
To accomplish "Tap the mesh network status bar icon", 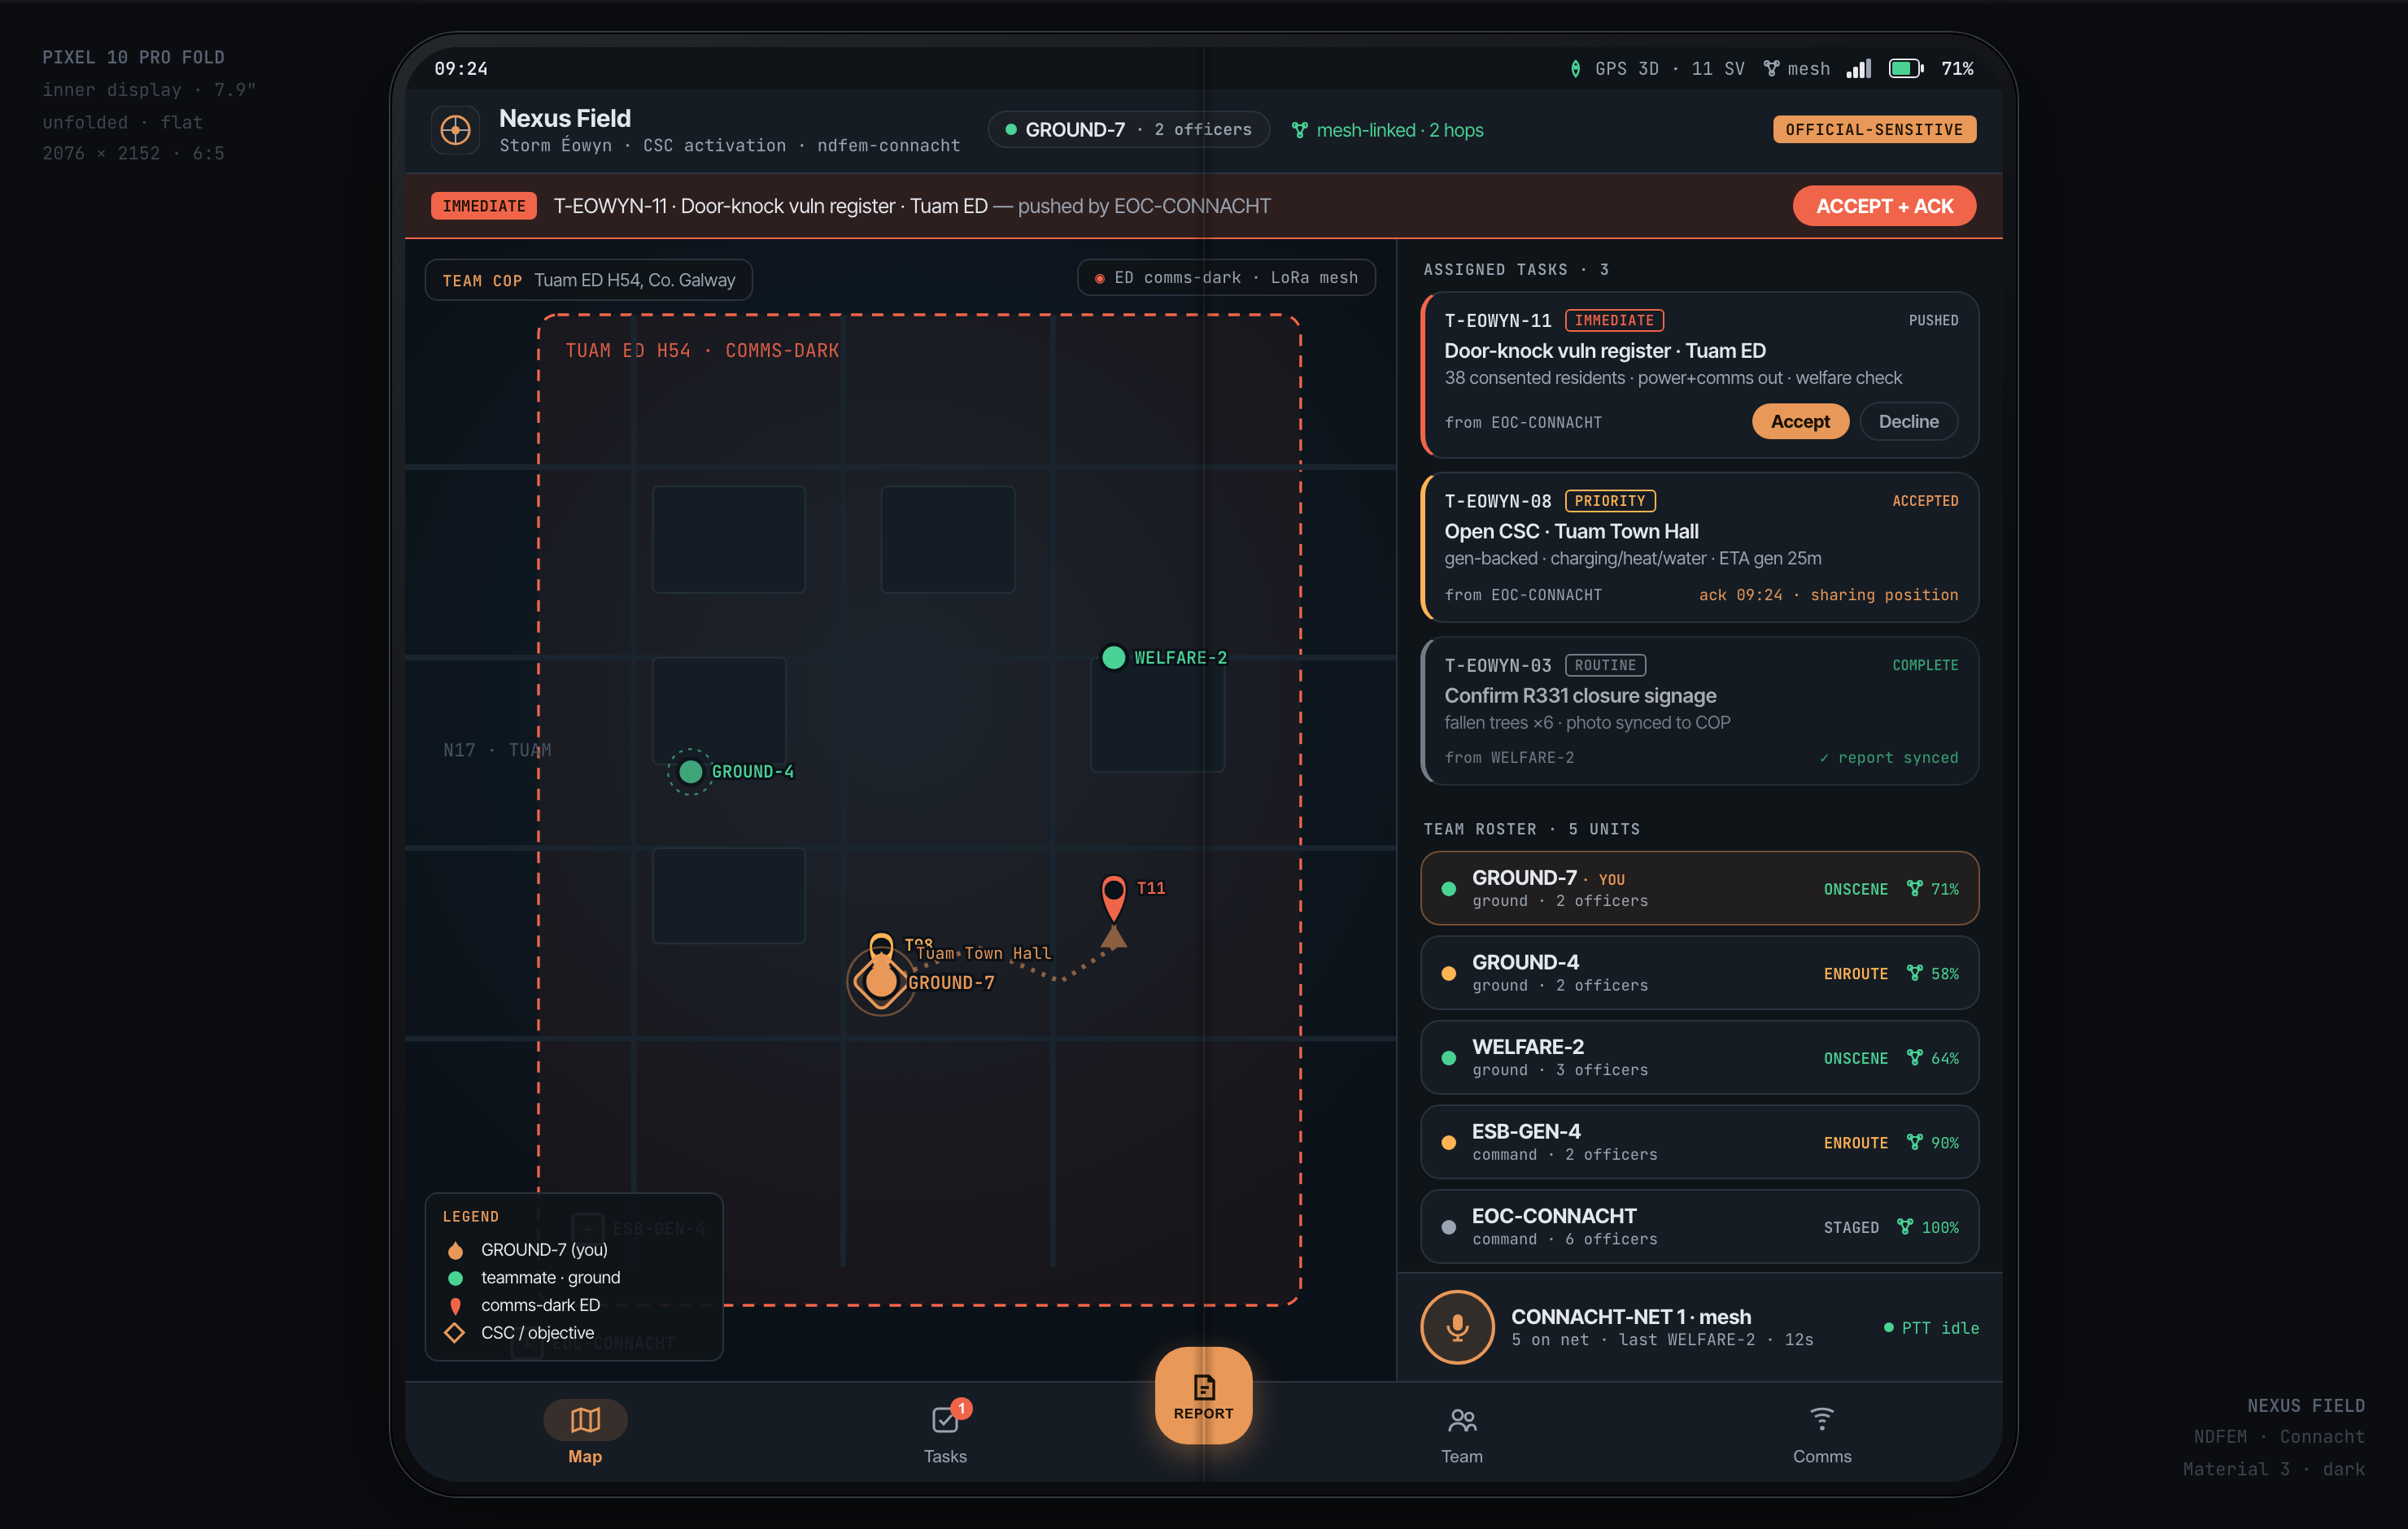I will (x=1771, y=69).
